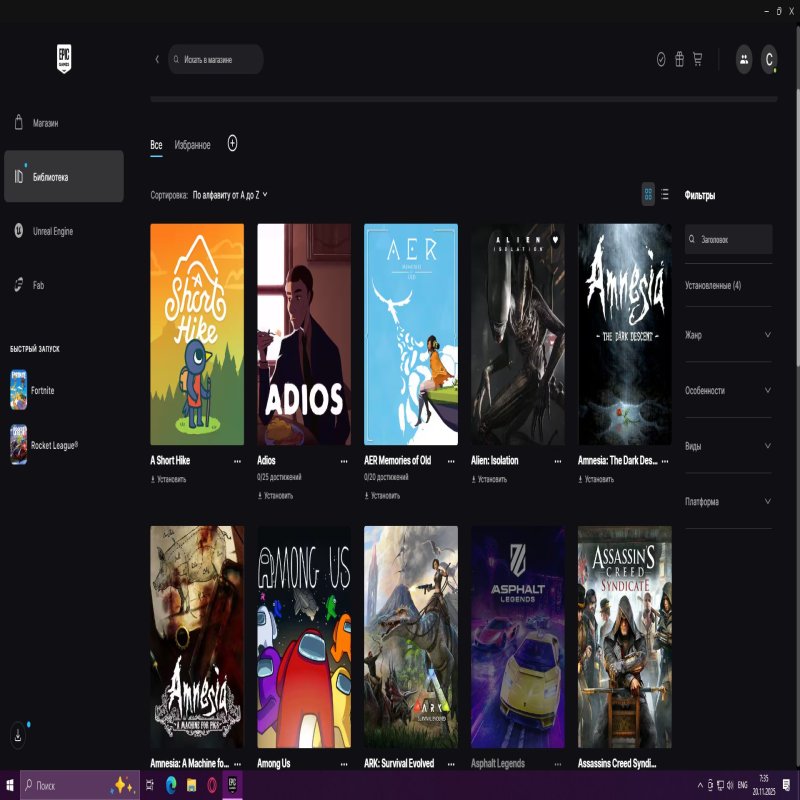Viewport: 800px width, 800px height.
Task: Click the store search input field
Action: (x=220, y=60)
